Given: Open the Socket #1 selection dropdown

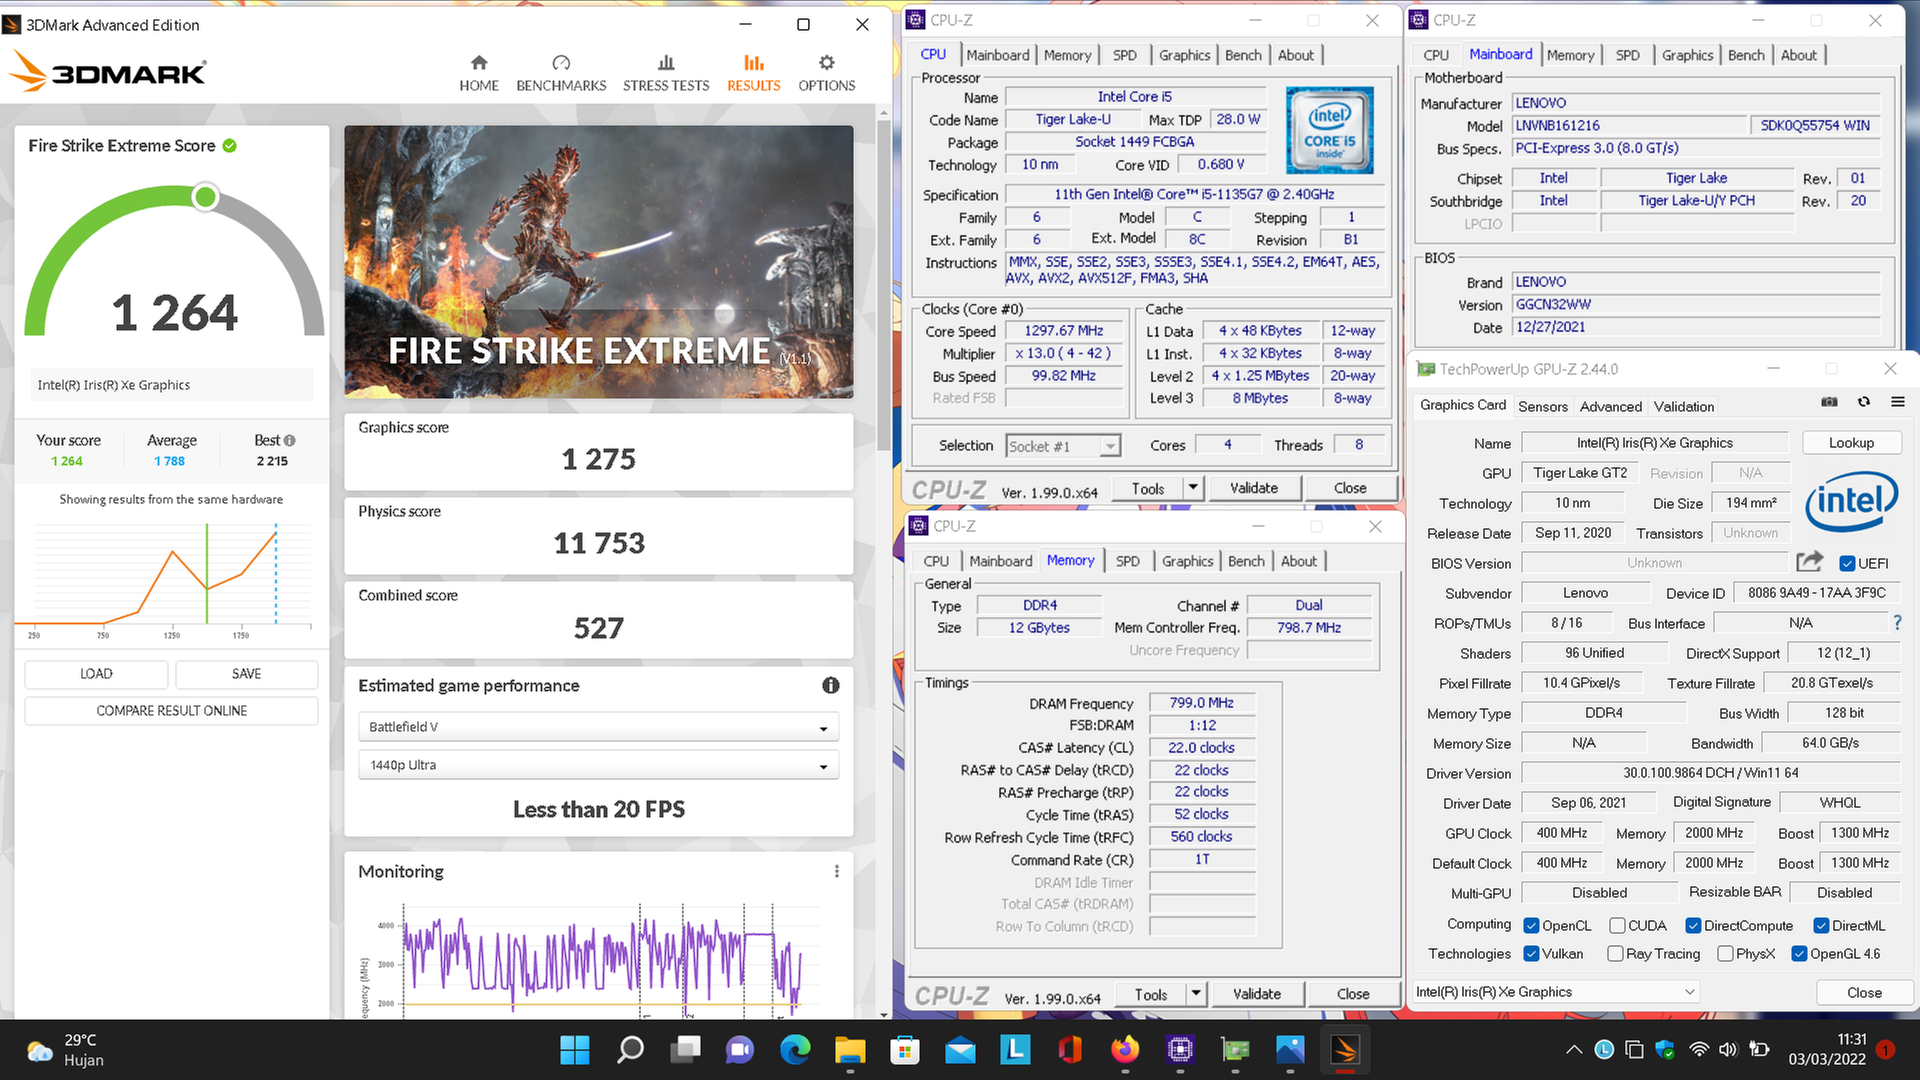Looking at the screenshot, I should (x=1063, y=446).
